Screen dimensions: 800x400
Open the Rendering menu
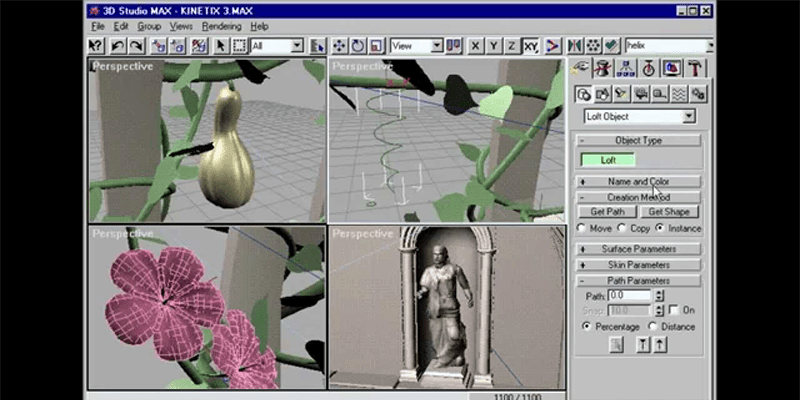[221, 27]
